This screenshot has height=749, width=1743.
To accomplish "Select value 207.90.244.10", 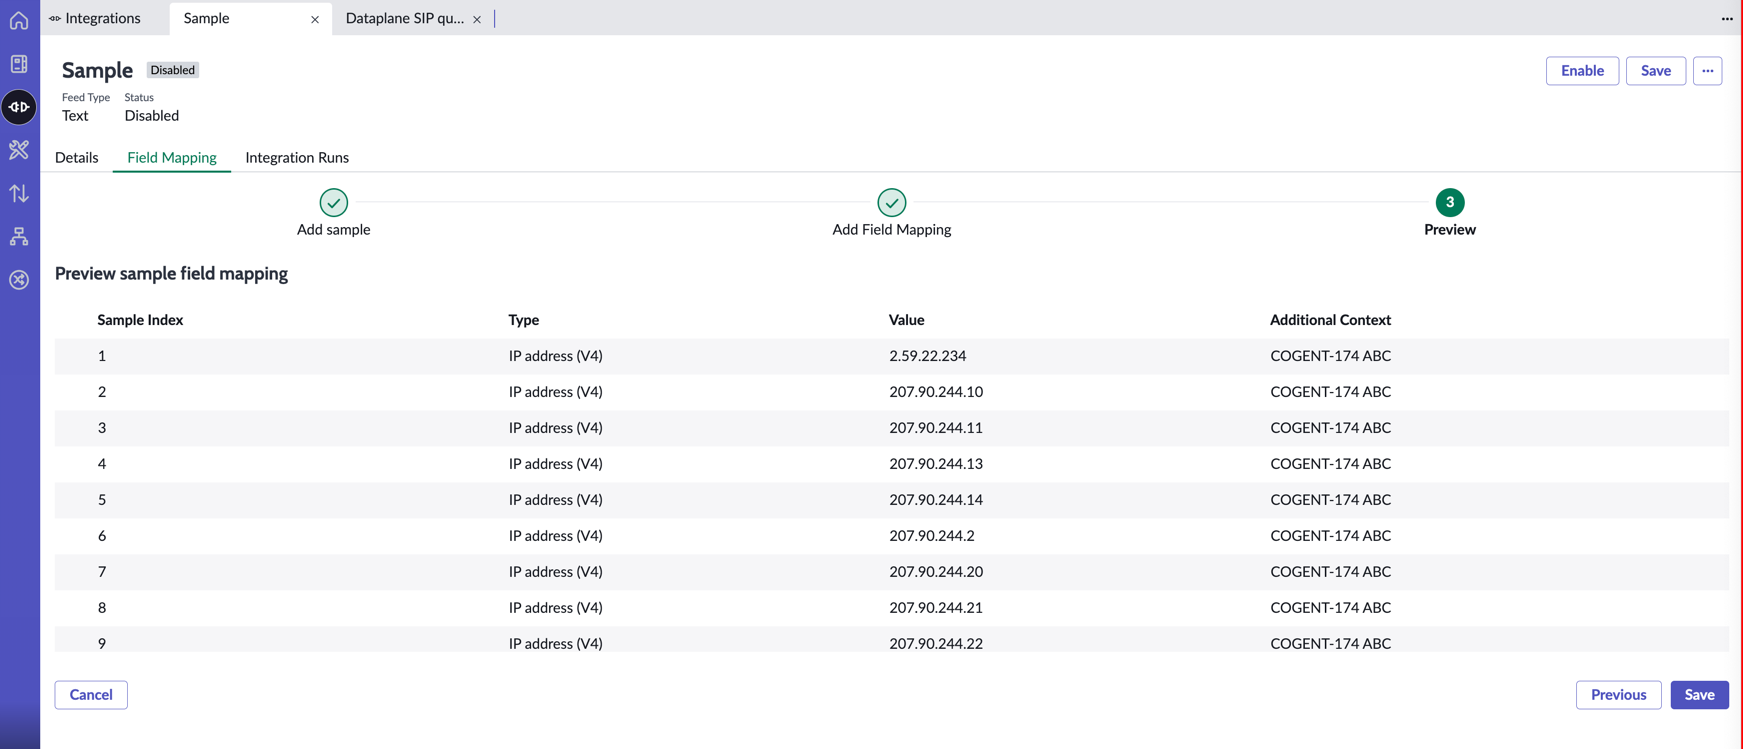I will click(x=936, y=392).
